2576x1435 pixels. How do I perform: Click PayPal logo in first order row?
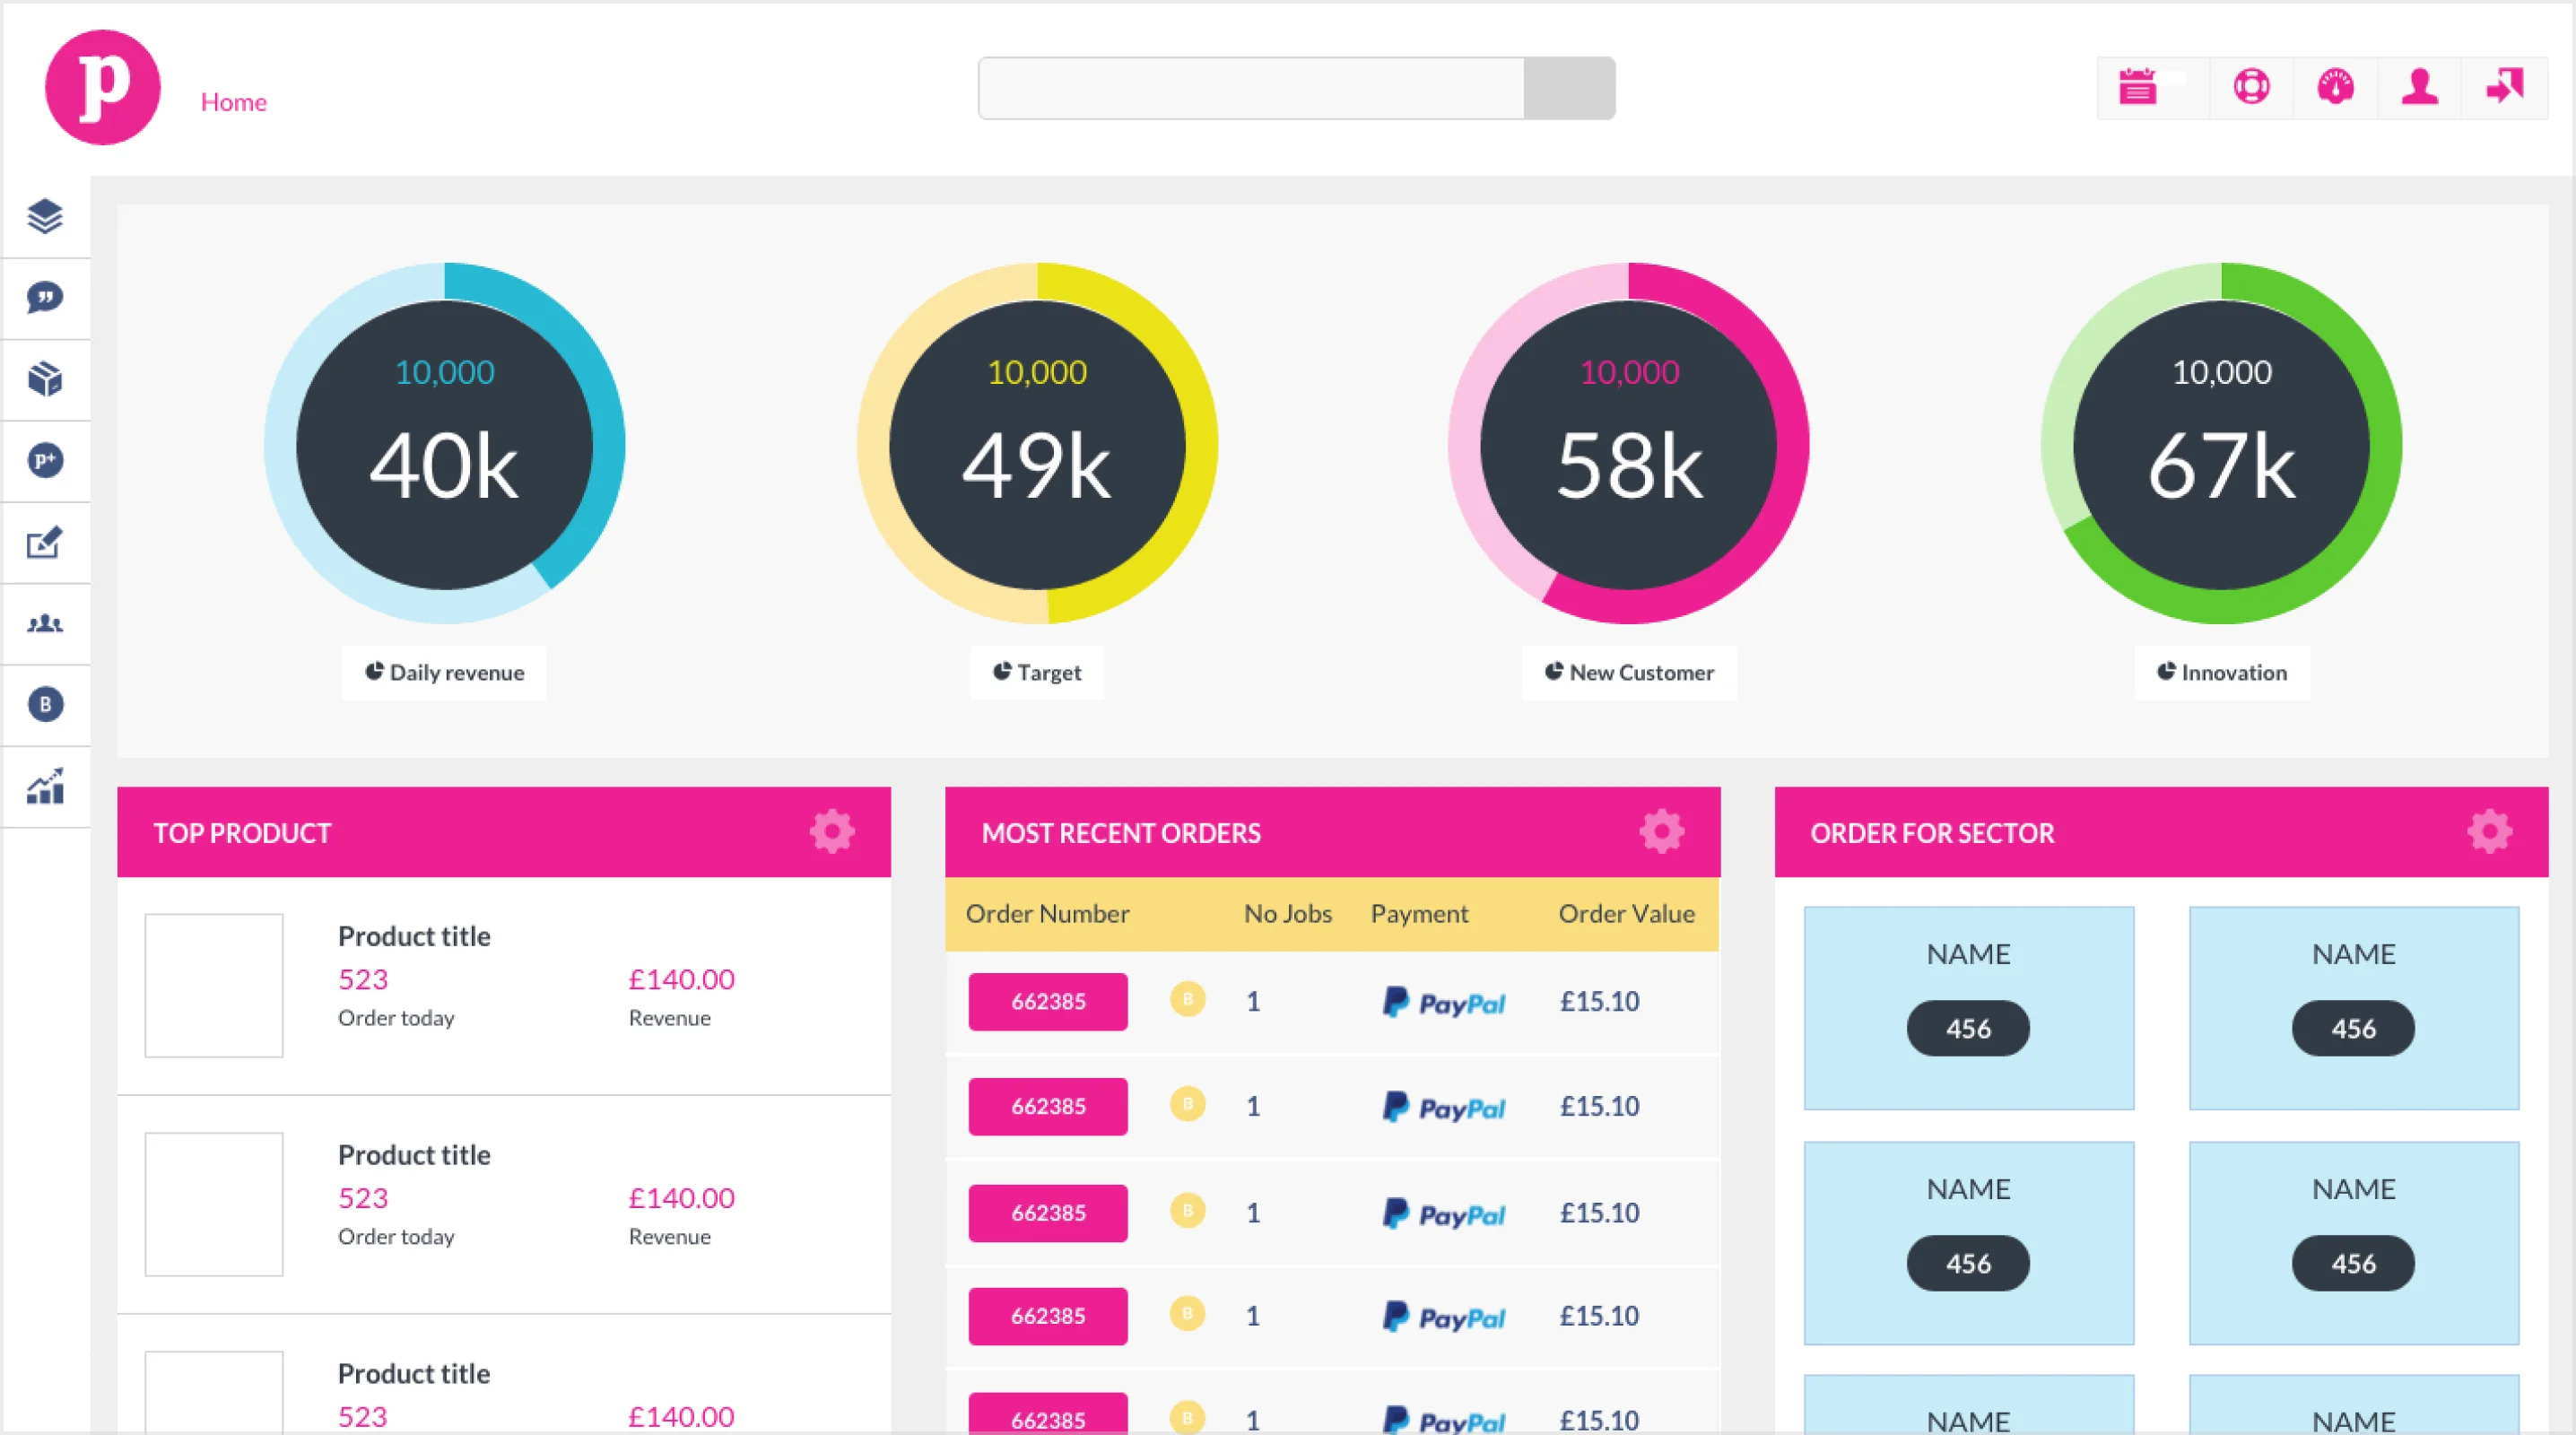click(x=1444, y=1002)
